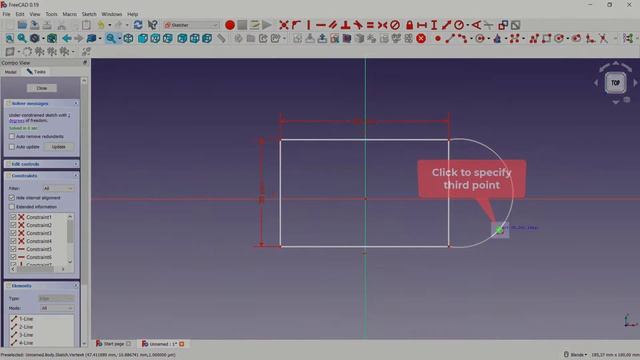
Task: Collapse the Solver messages panel
Action: click(x=76, y=104)
